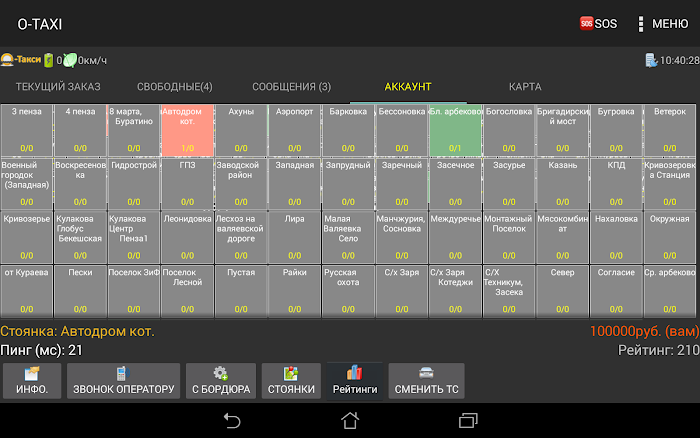Tap the Android home navigation icon
Viewport: 700px width, 438px height.
click(350, 421)
